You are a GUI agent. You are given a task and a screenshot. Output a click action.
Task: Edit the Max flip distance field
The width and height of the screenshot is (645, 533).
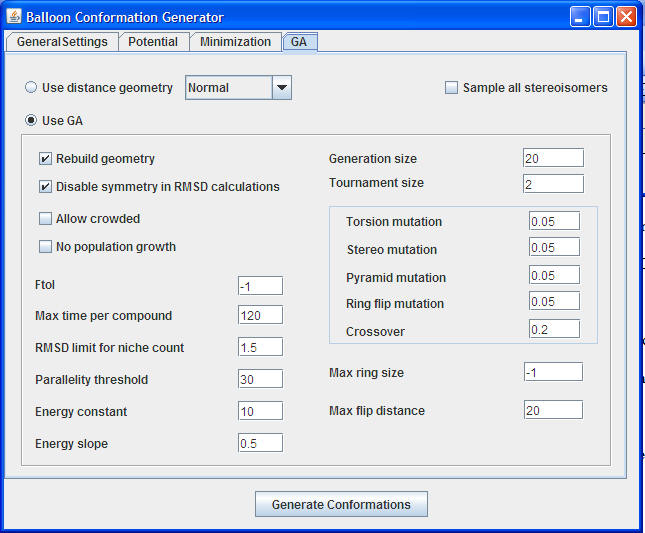(x=552, y=410)
